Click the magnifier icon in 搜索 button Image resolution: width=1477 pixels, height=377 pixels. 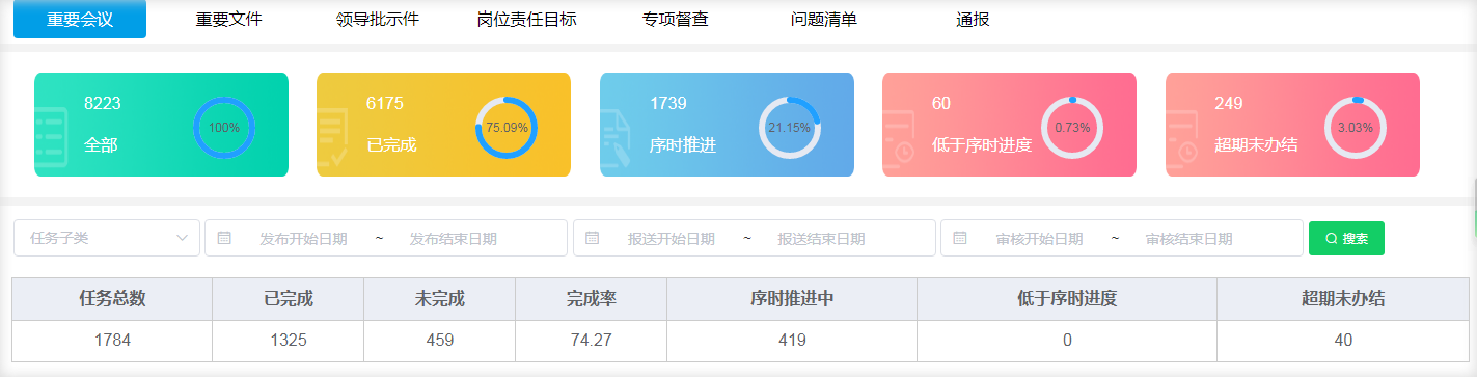(x=1331, y=239)
